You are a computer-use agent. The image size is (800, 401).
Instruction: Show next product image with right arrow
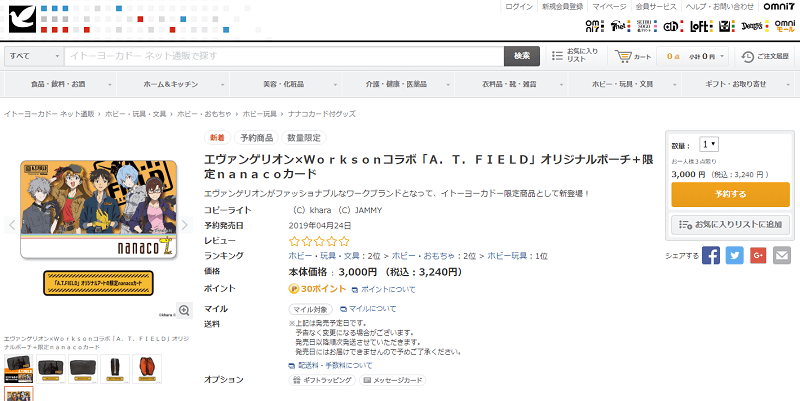click(x=185, y=224)
